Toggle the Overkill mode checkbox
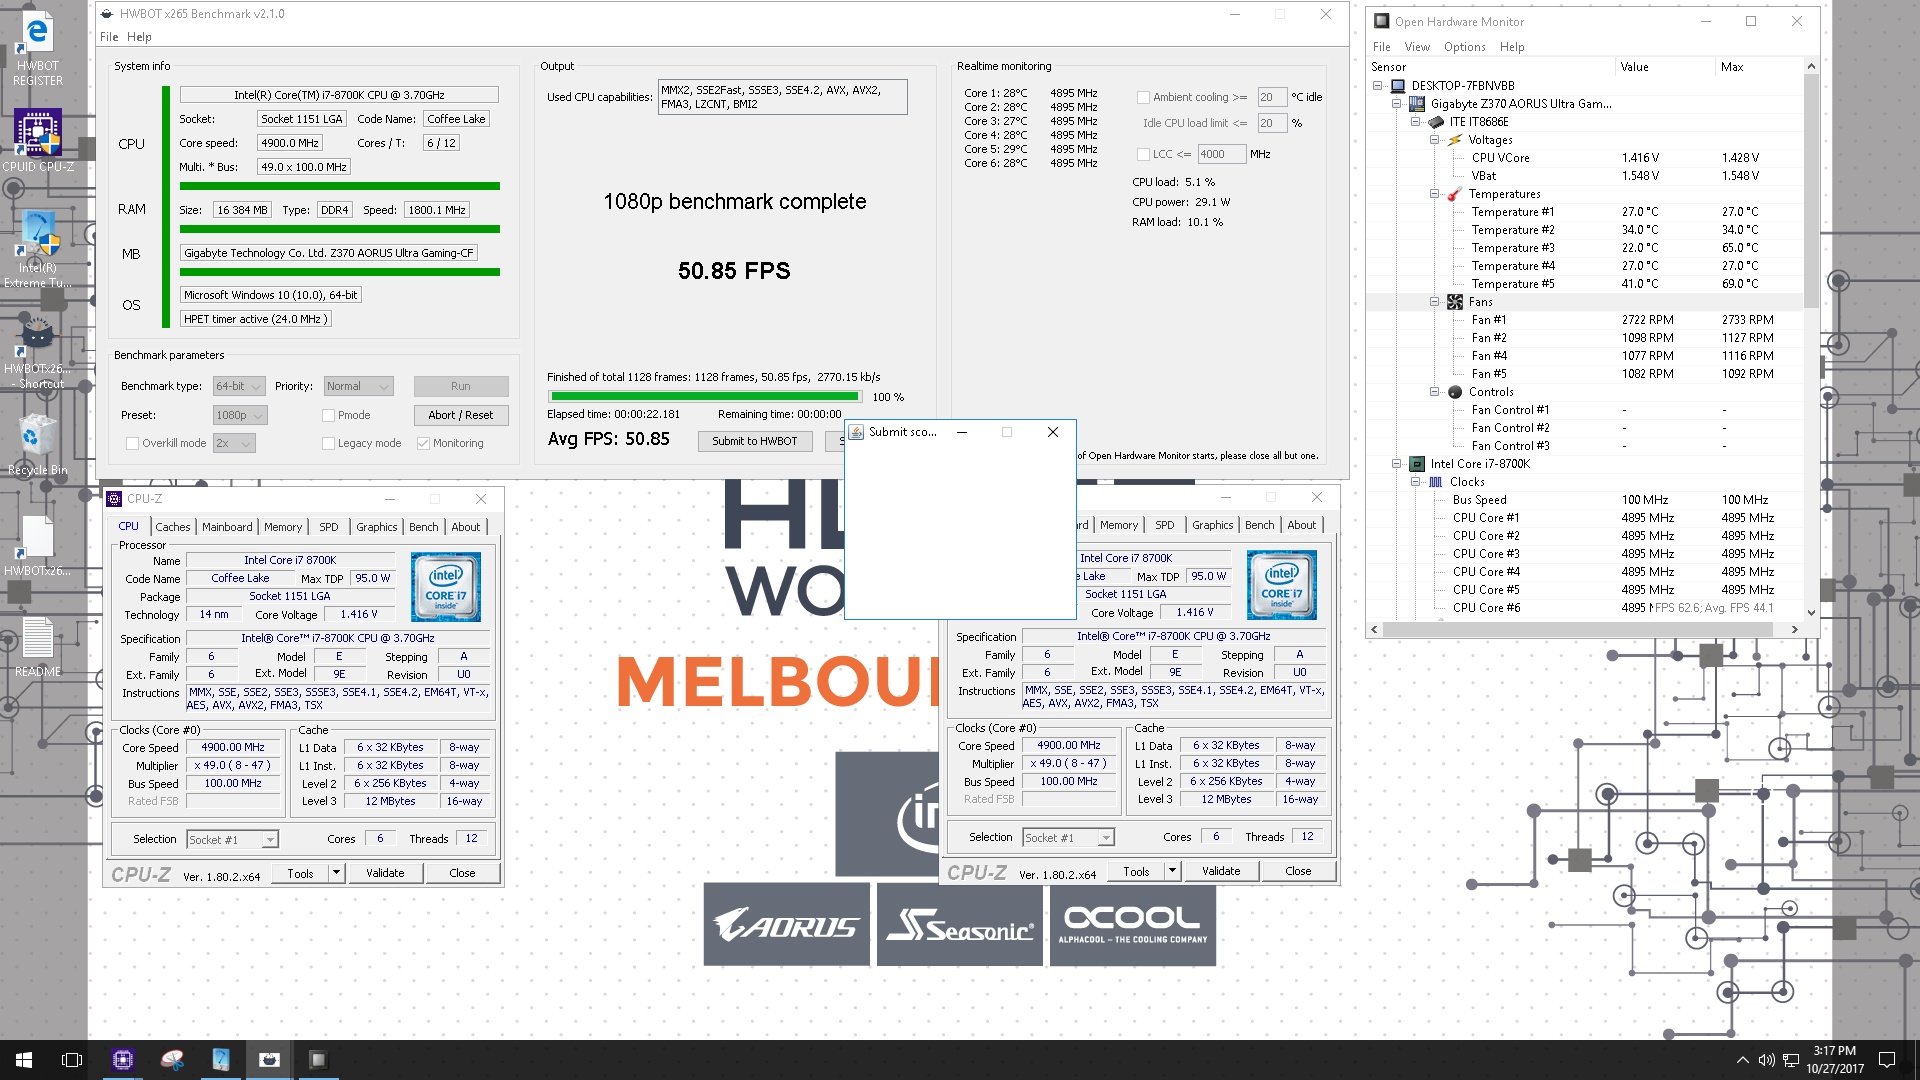This screenshot has height=1080, width=1920. (x=132, y=443)
